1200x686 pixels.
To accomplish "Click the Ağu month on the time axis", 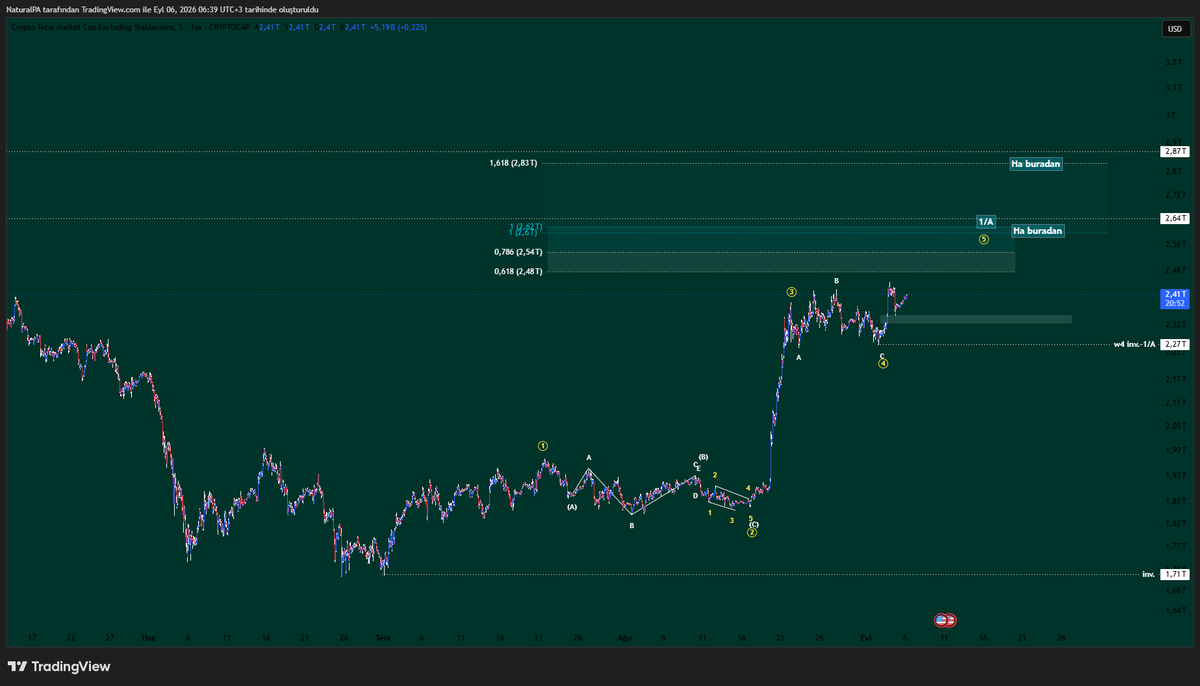I will coord(624,637).
